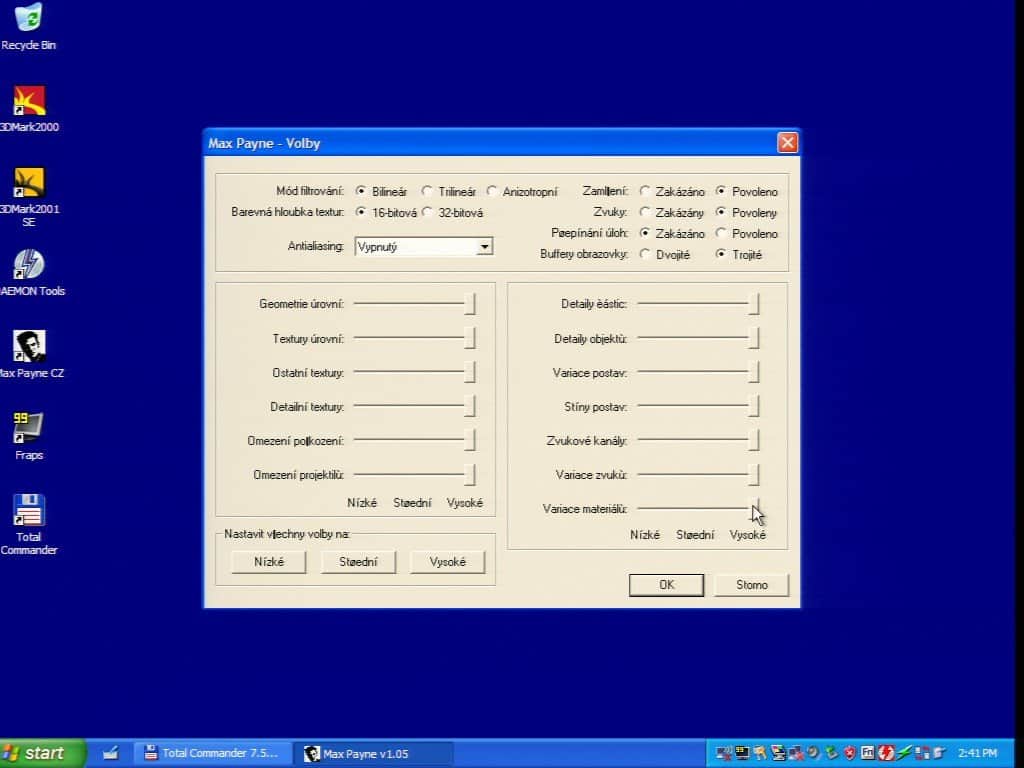Viewport: 1024px width, 768px height.
Task: Select the DAEMON Tools desktop shortcut
Action: pyautogui.click(x=30, y=272)
